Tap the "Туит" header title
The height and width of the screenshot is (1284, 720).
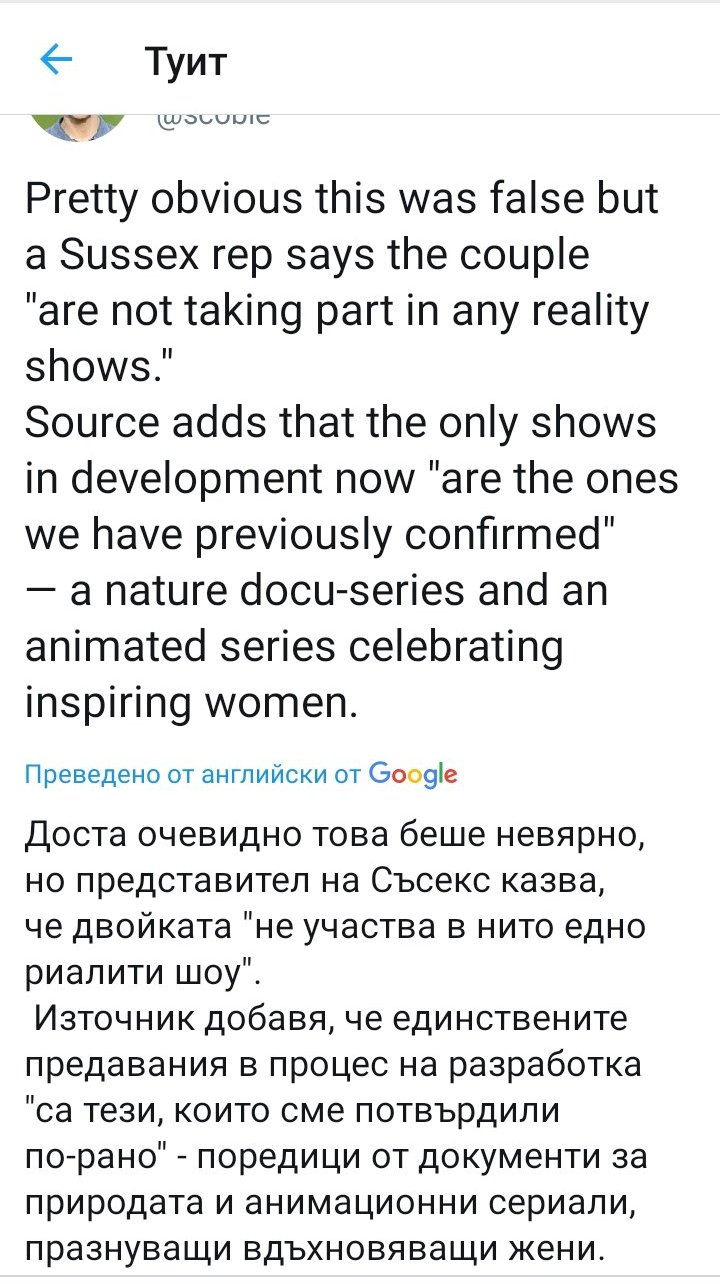click(x=186, y=62)
